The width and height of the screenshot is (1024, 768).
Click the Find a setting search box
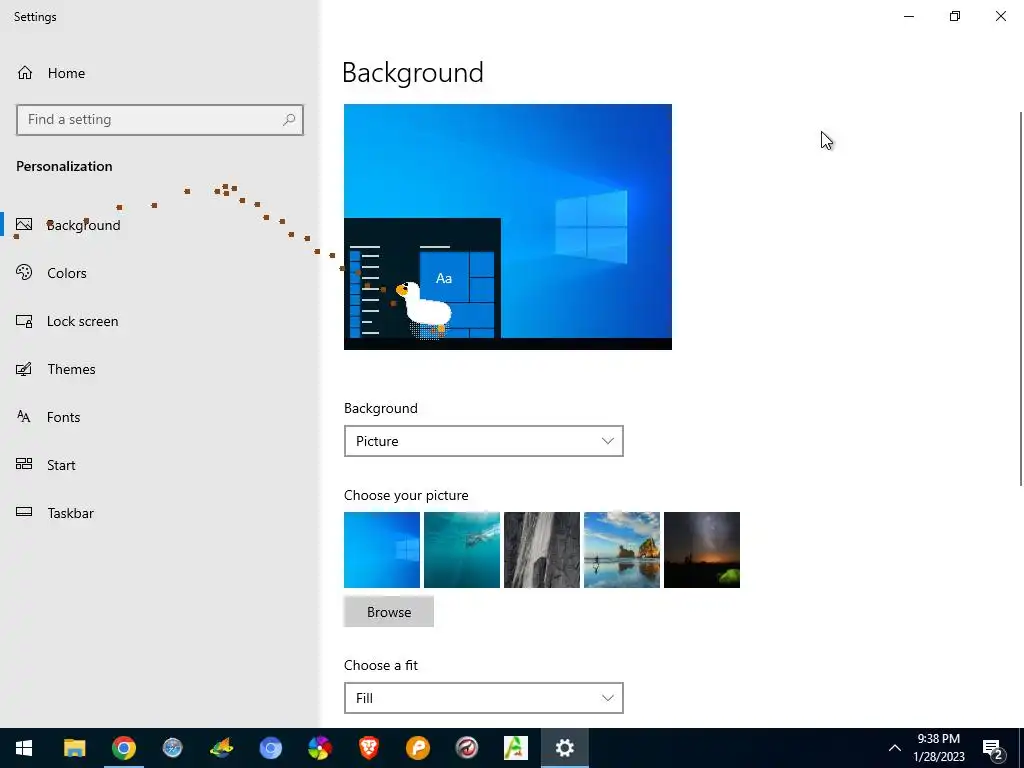(159, 120)
